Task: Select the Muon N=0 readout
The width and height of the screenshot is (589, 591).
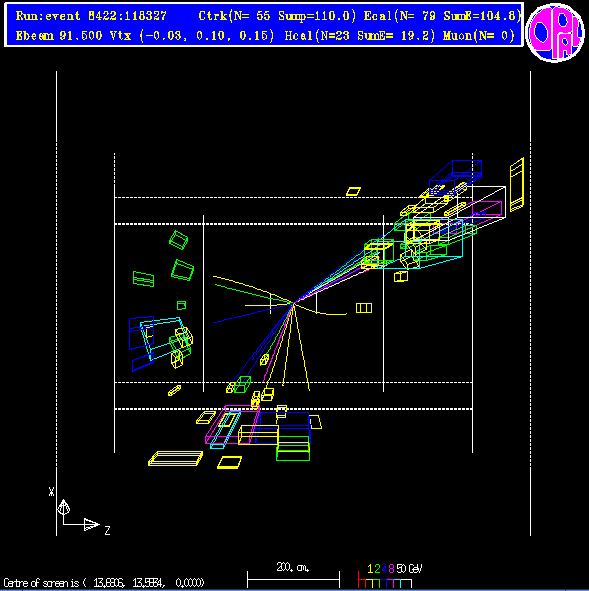Action: point(479,36)
